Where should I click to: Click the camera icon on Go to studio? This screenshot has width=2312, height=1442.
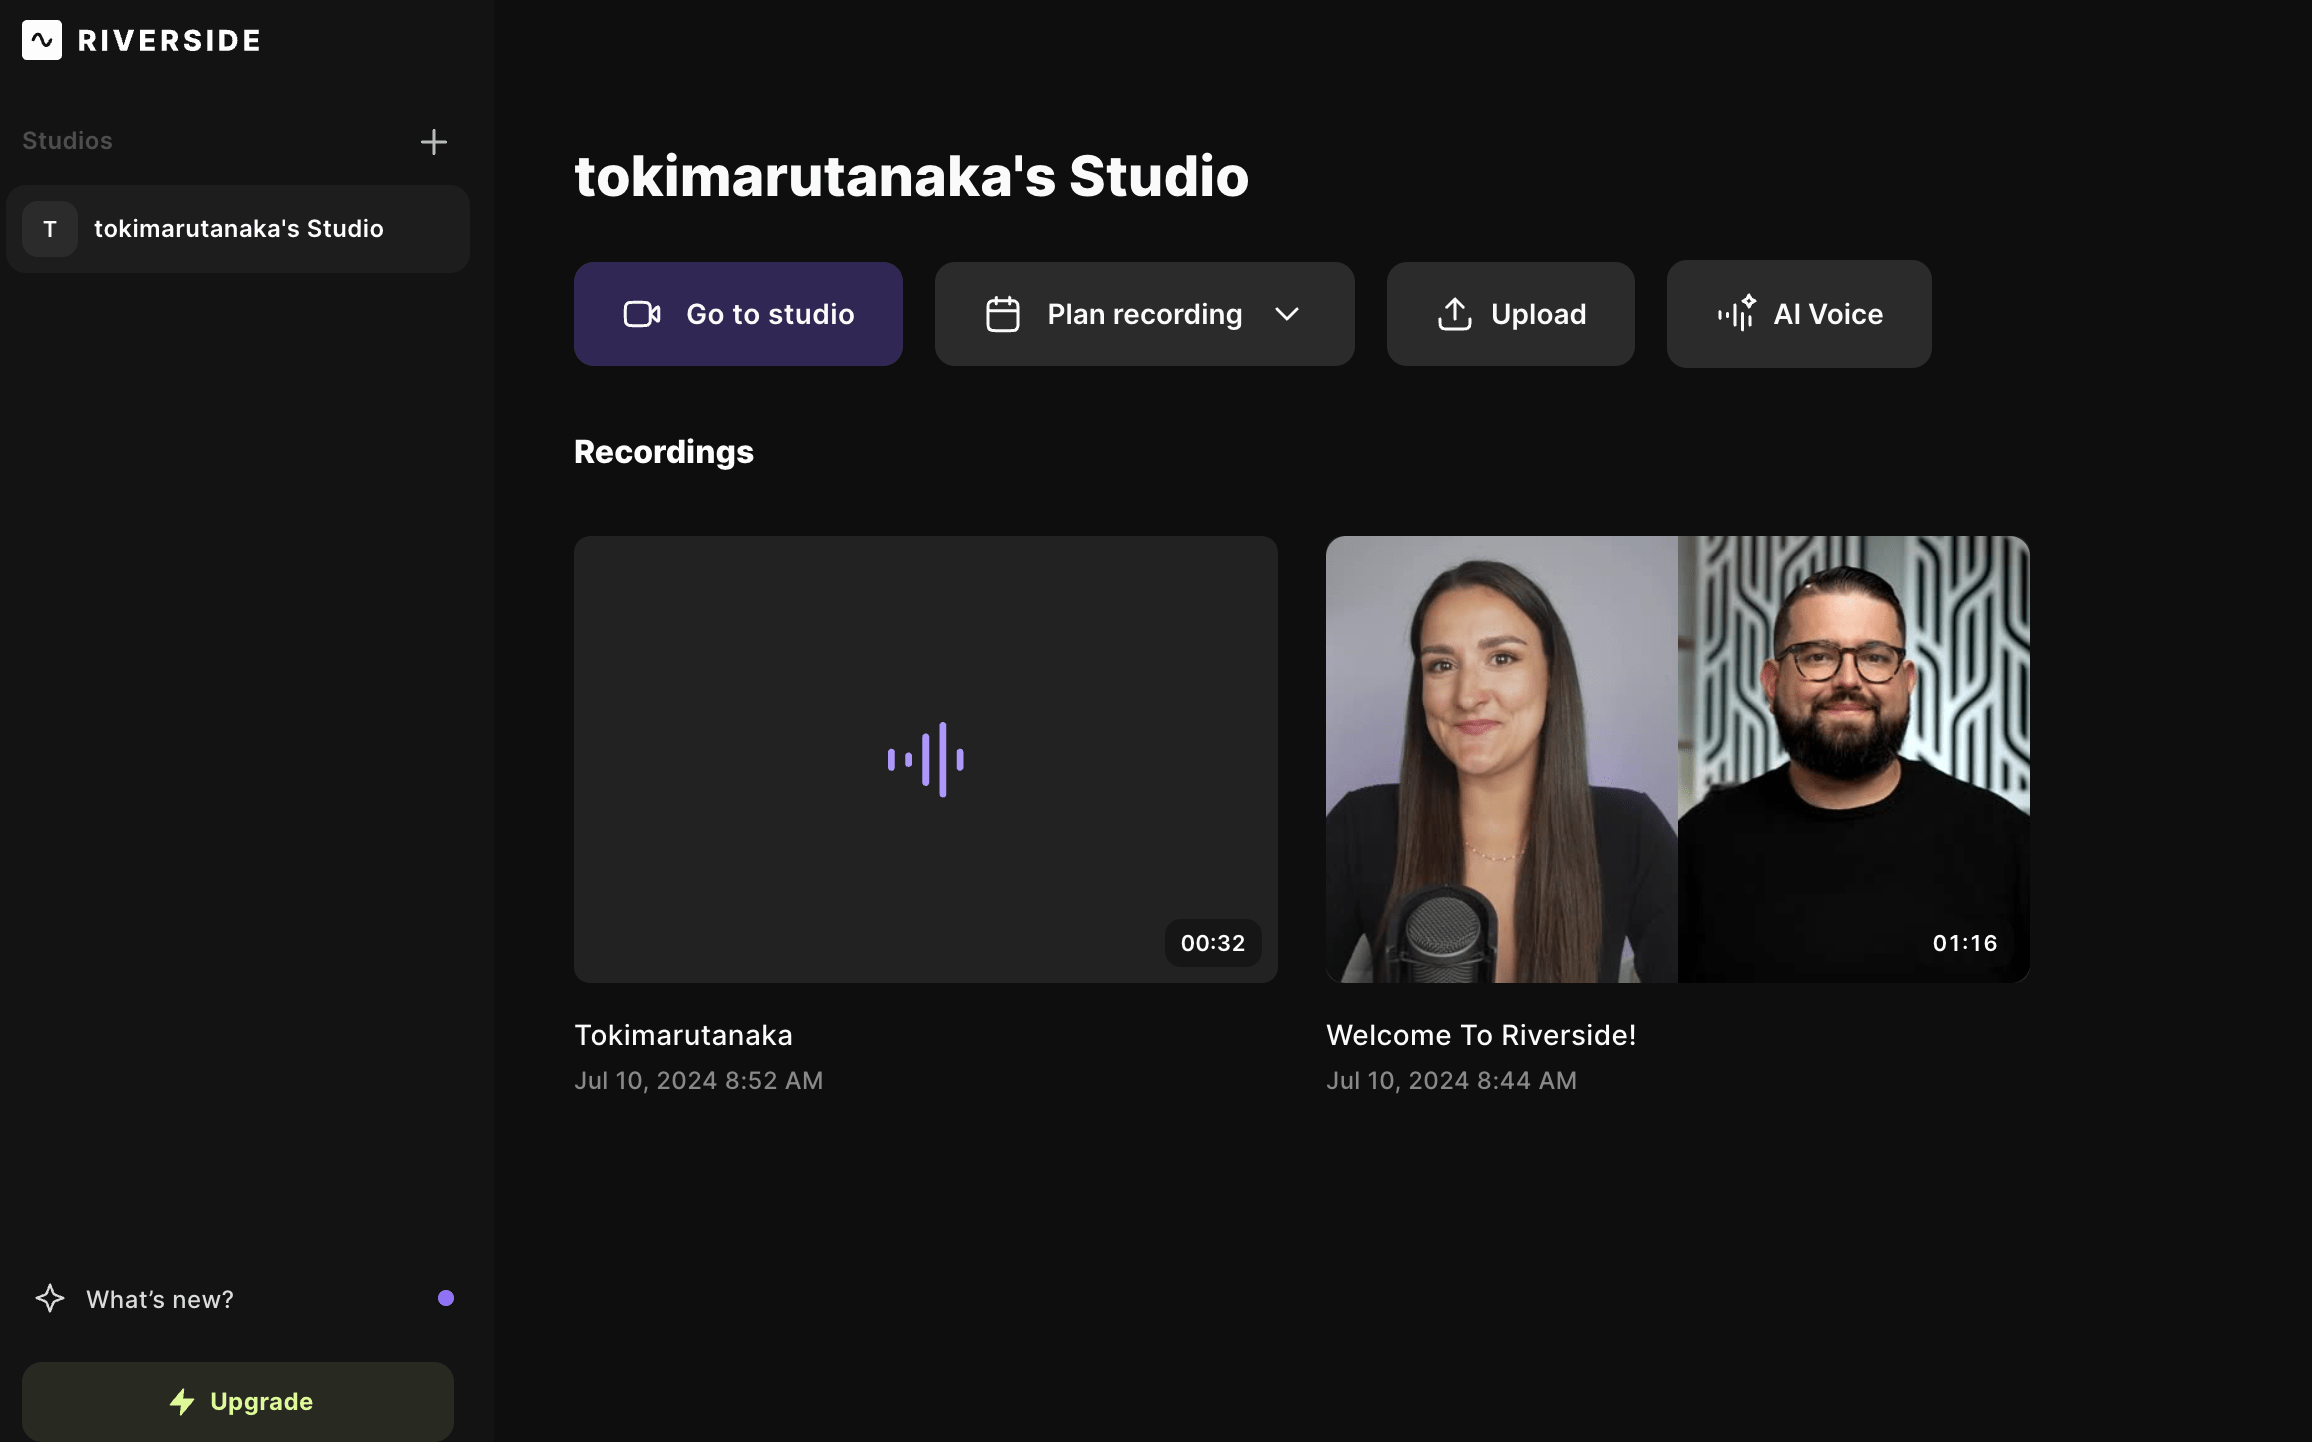point(642,314)
